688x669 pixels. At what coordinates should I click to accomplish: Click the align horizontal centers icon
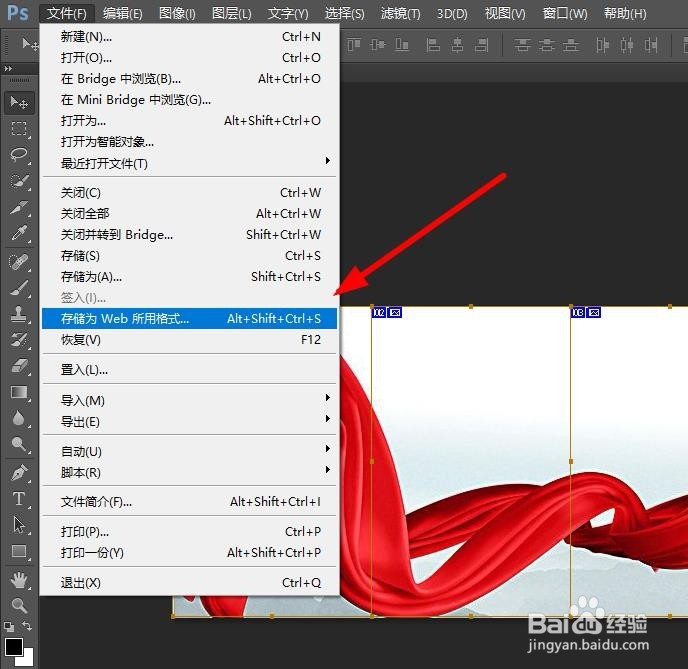pyautogui.click(x=457, y=45)
